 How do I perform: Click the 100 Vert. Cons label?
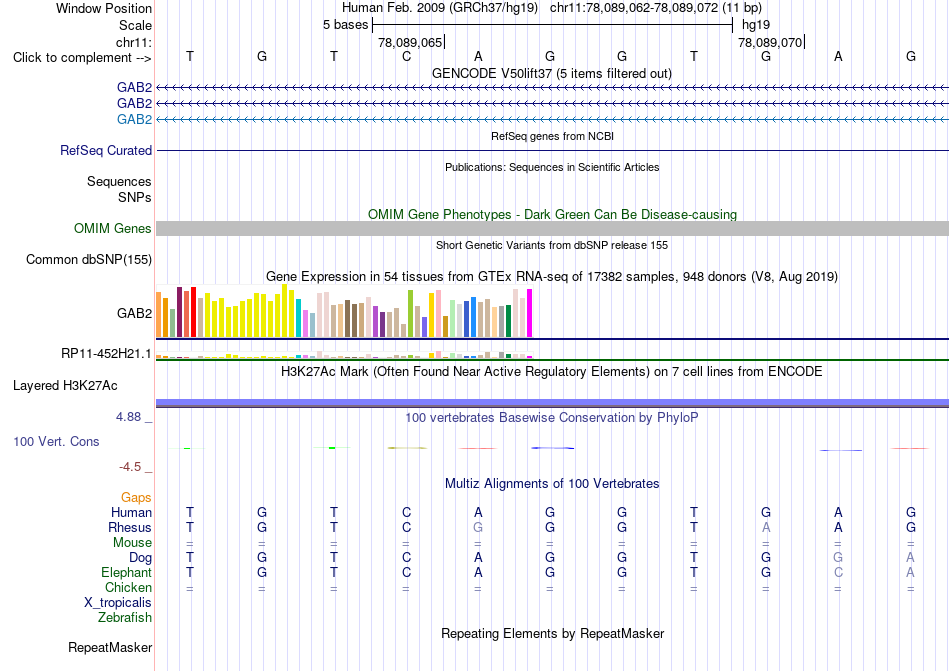click(56, 441)
